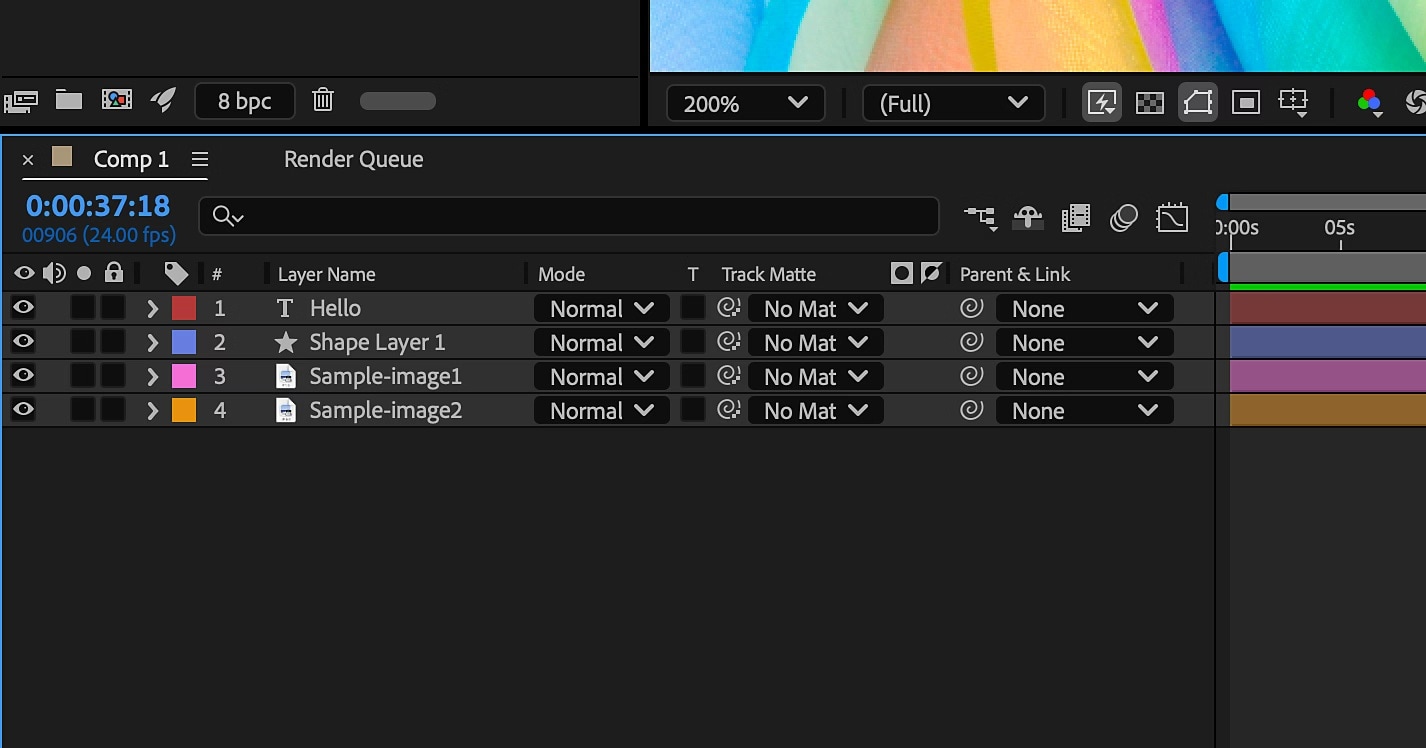The image size is (1426, 748).
Task: Click the 05s mark on time ruler
Action: click(1339, 228)
